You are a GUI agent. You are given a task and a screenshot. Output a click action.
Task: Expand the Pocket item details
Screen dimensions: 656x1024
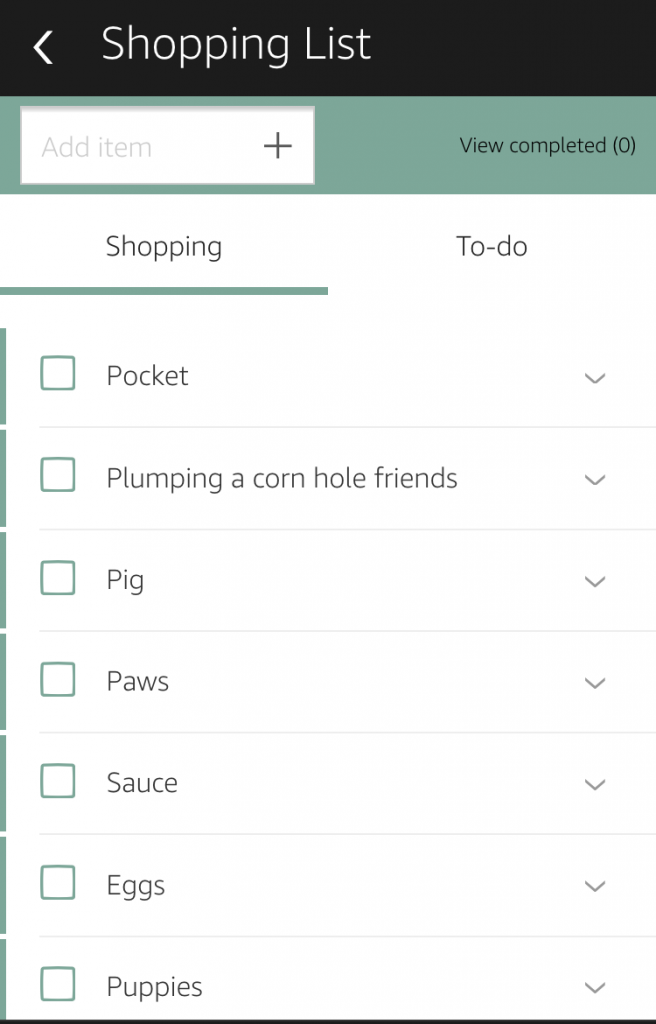tap(595, 379)
